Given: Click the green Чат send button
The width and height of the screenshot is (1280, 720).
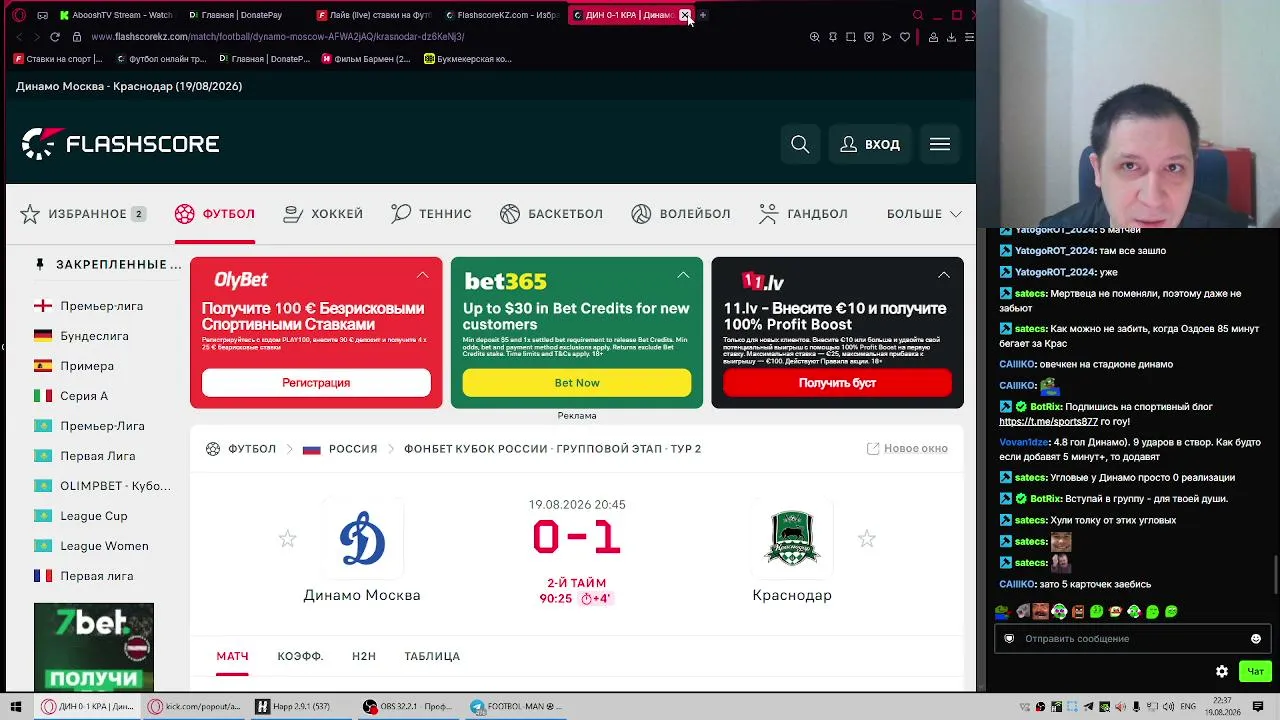Looking at the screenshot, I should 1255,671.
